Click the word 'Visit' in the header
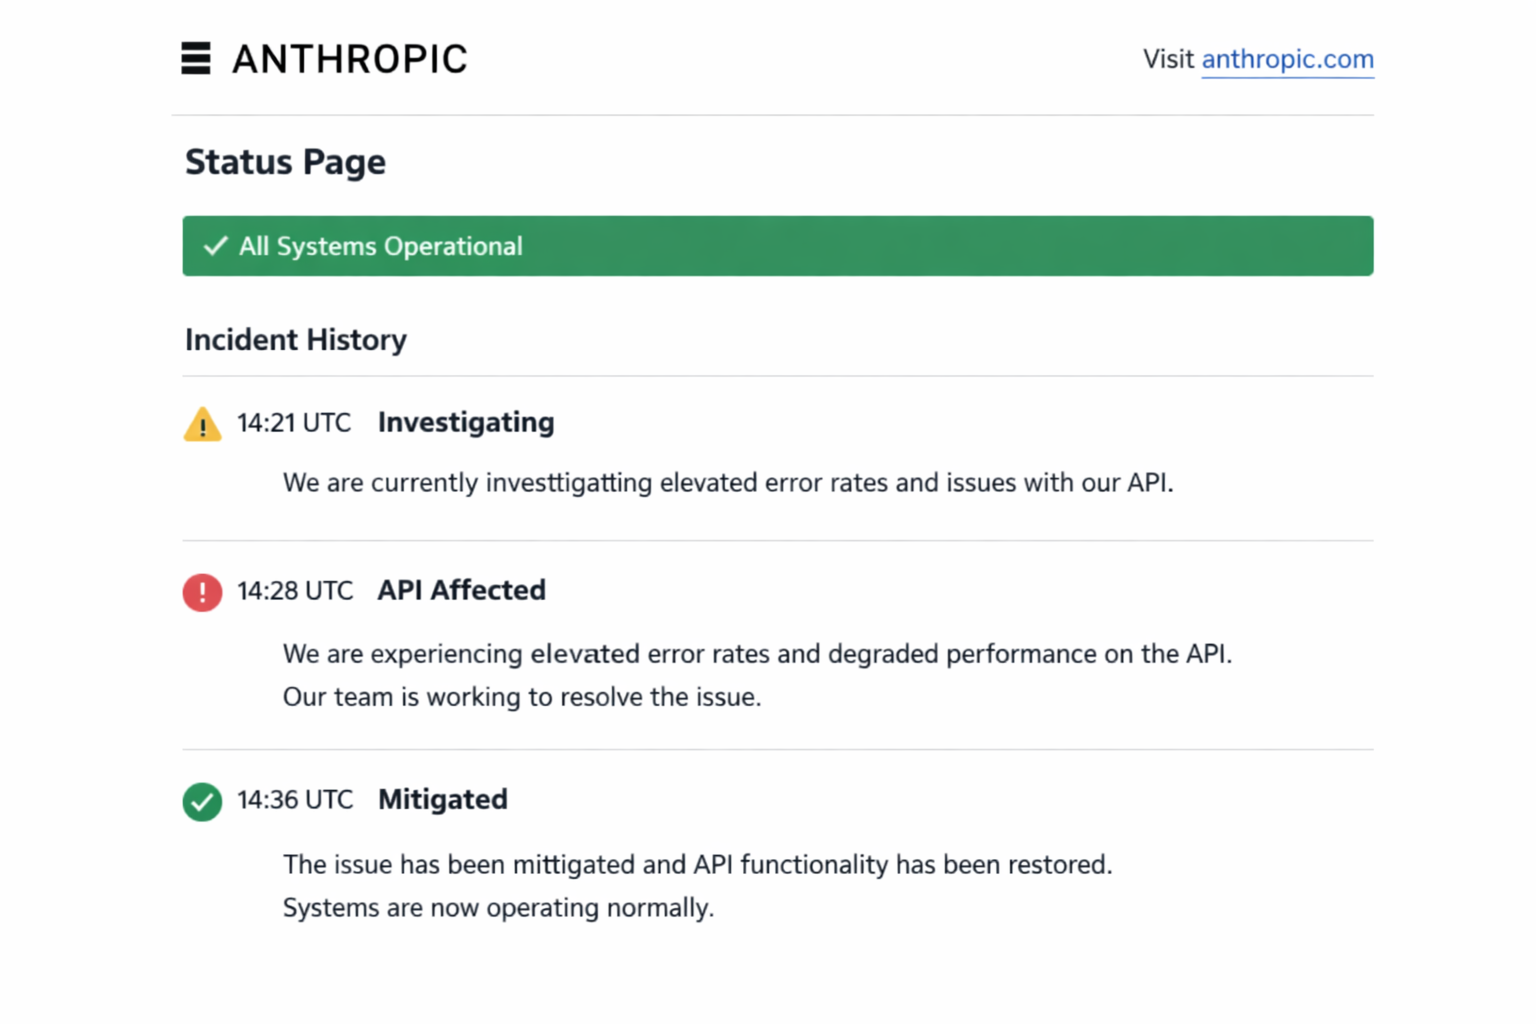Screen dimensions: 1536x1024 (1168, 59)
